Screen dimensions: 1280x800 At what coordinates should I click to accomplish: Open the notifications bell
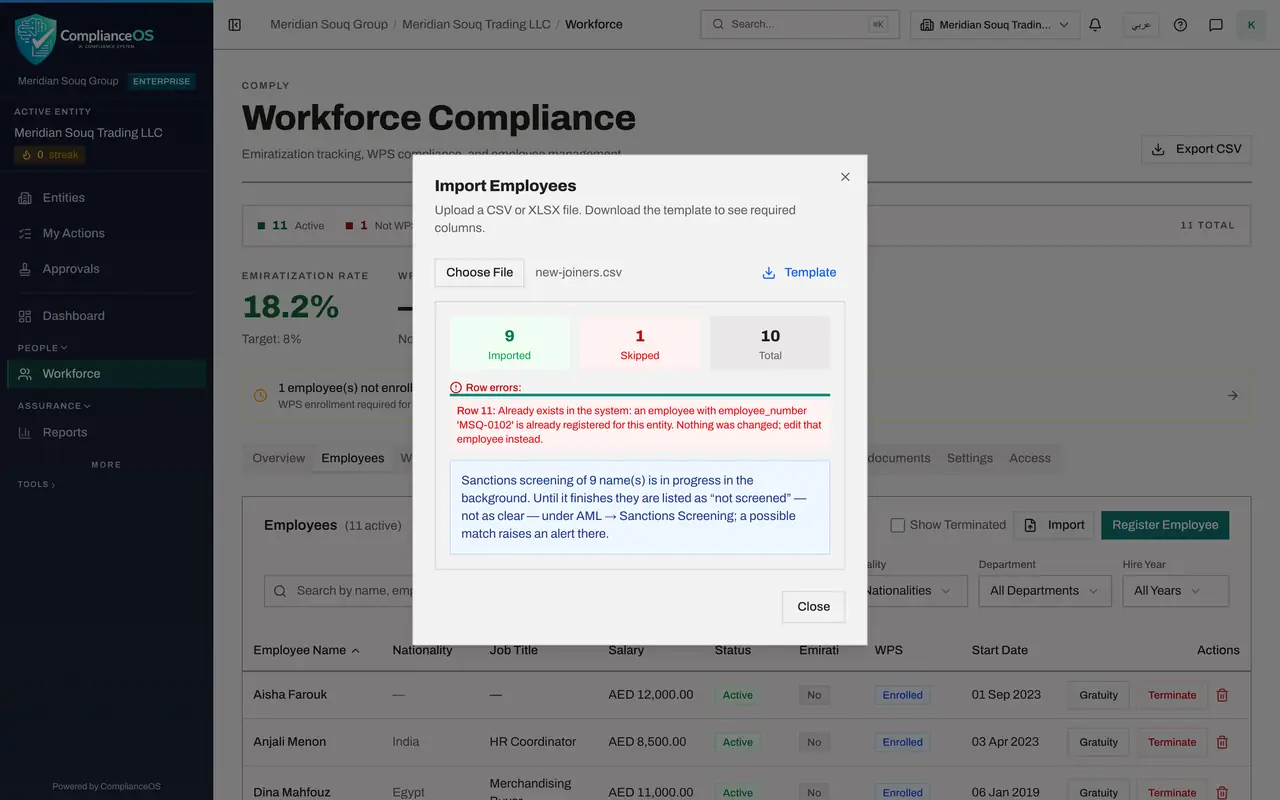1095,25
